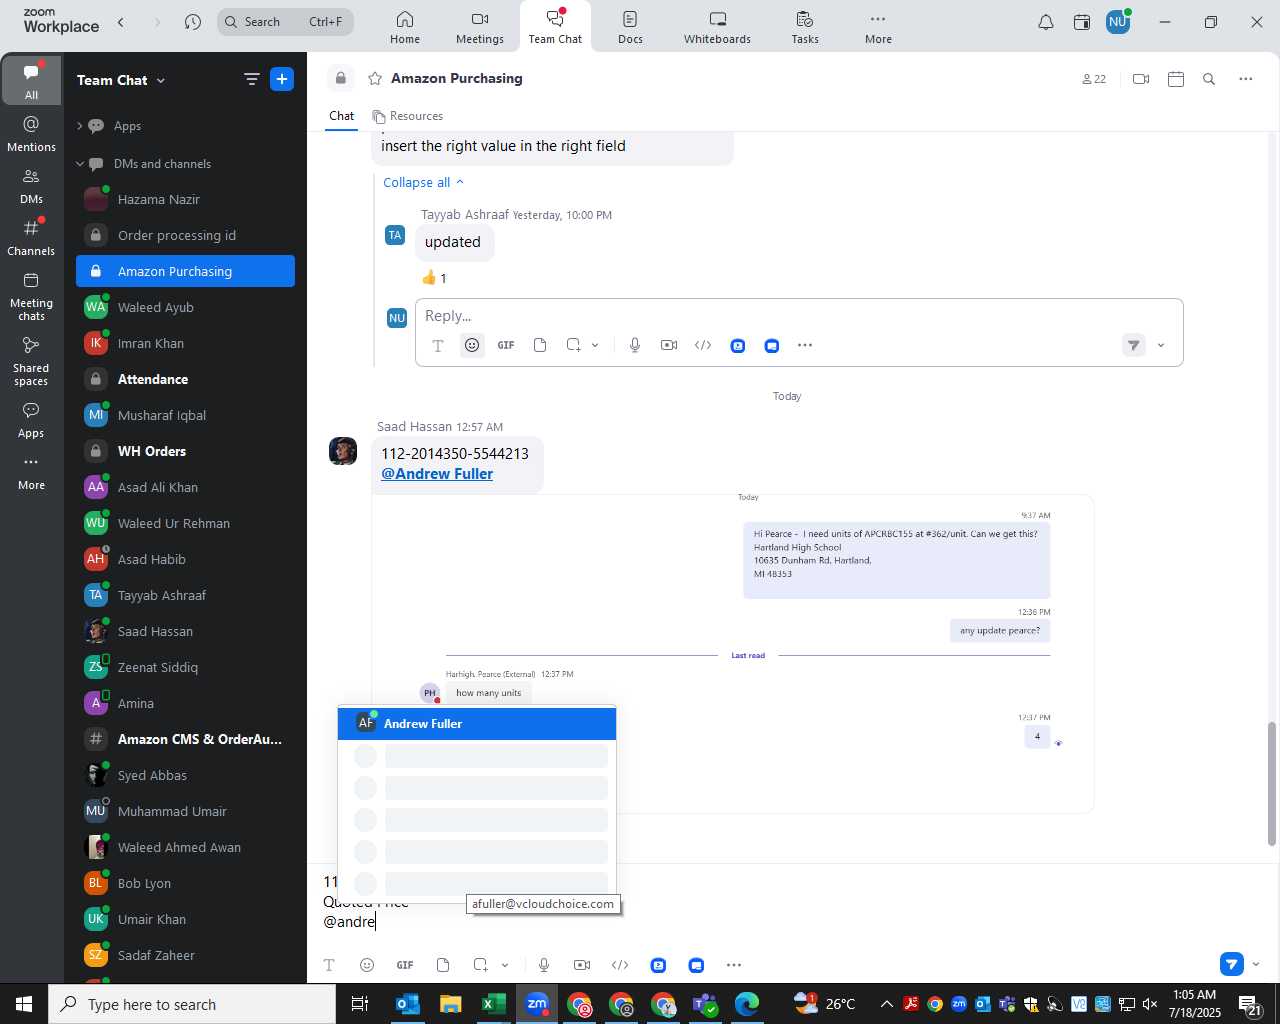This screenshot has width=1280, height=1024.
Task: Schedule meeting via channel header calendar icon
Action: (x=1176, y=79)
